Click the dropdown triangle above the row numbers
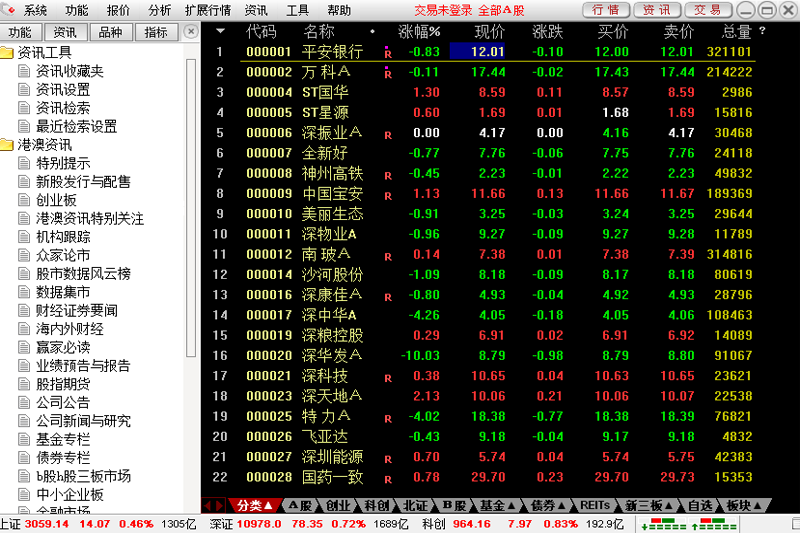This screenshot has width=800, height=533. point(220,31)
